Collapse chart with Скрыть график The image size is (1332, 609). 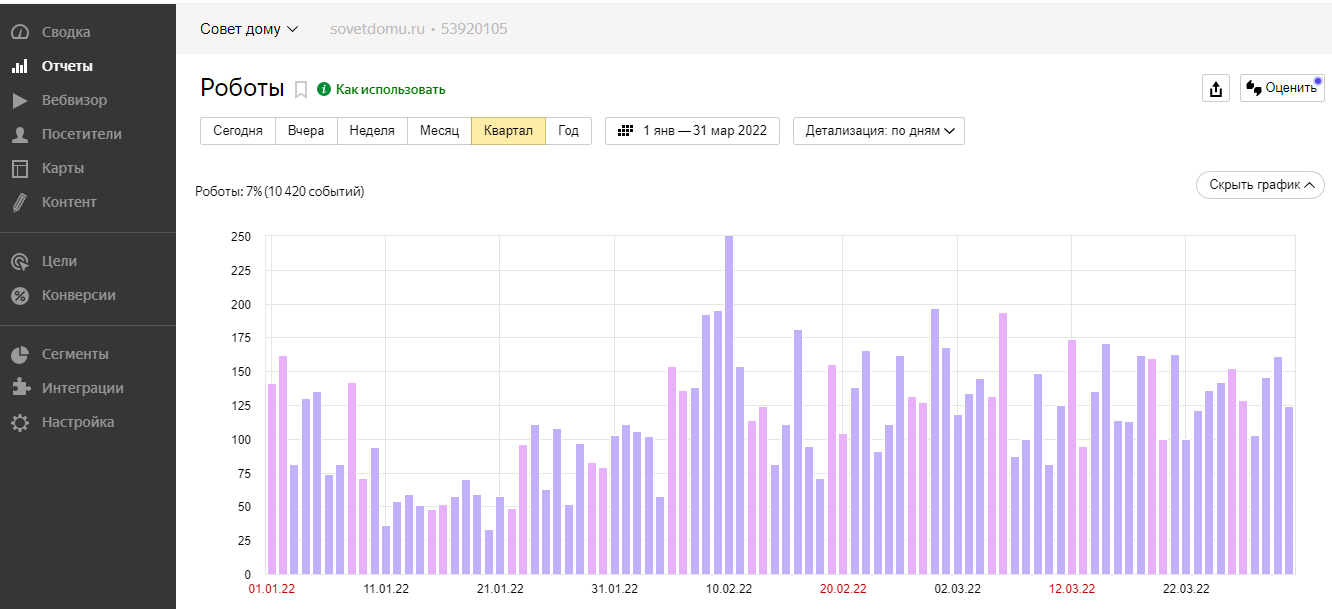pyautogui.click(x=1260, y=185)
